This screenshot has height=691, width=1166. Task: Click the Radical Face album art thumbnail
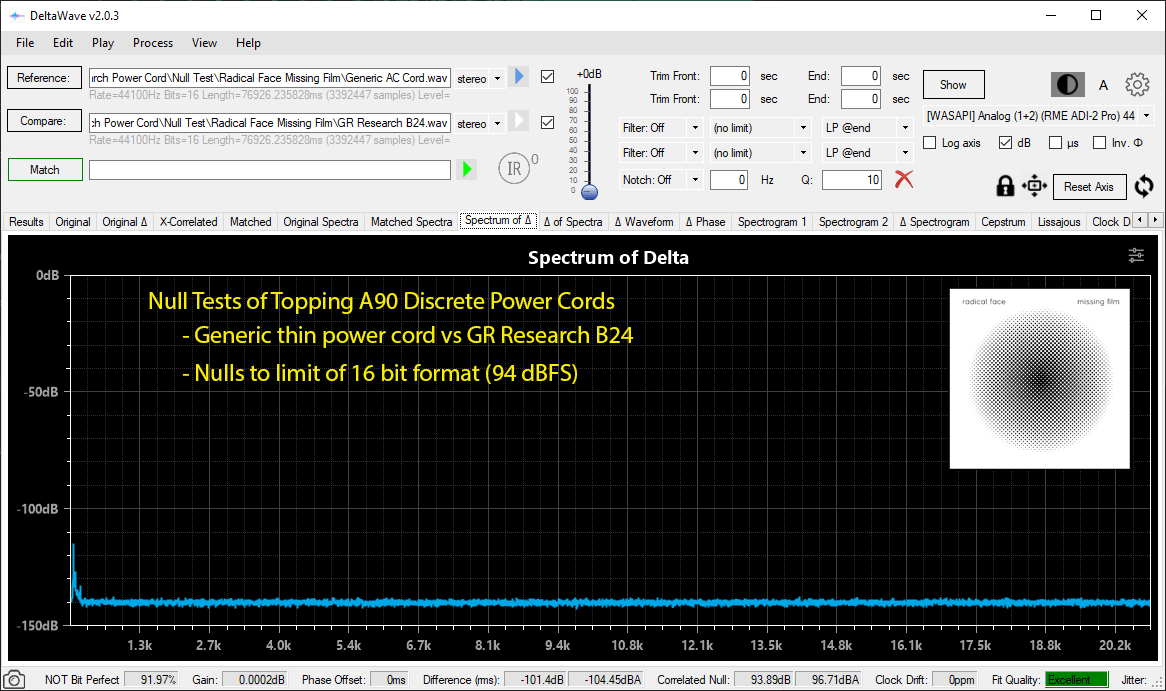(x=1040, y=379)
